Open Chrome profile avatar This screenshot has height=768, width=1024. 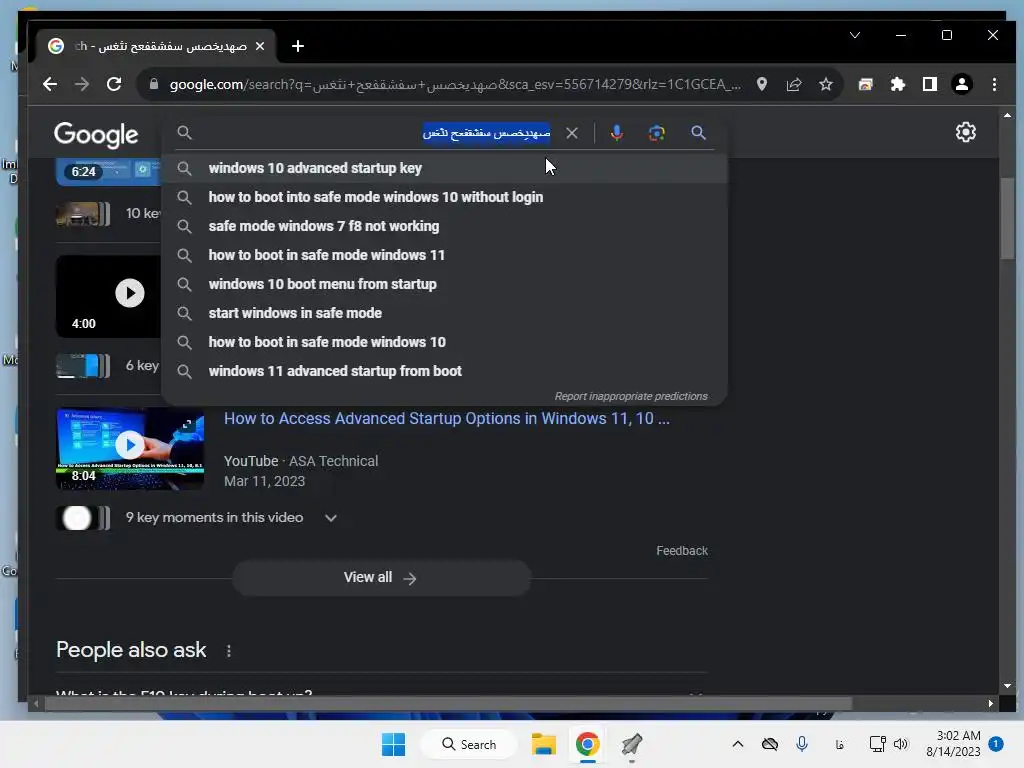click(x=962, y=84)
